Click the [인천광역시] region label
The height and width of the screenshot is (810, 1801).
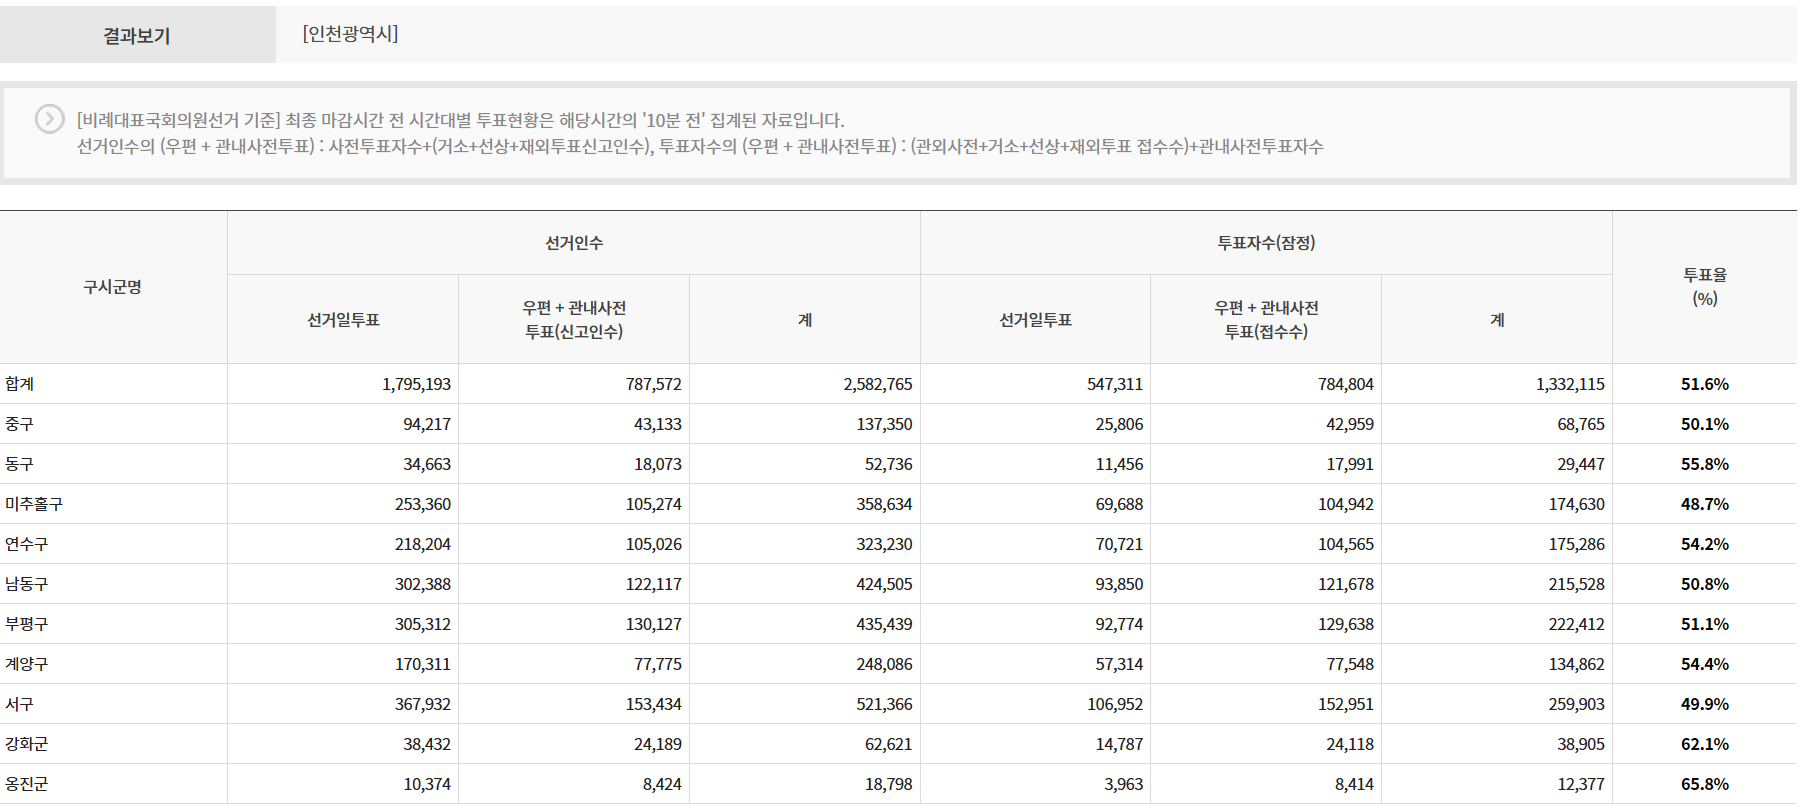(350, 34)
